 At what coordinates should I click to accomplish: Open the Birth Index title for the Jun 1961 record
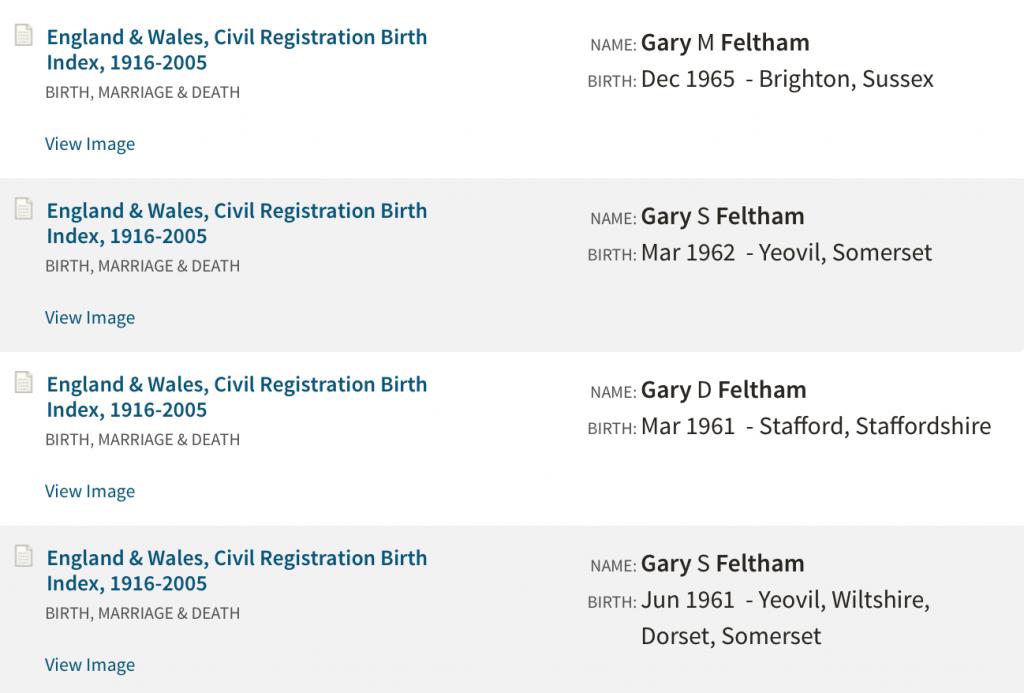(x=236, y=570)
